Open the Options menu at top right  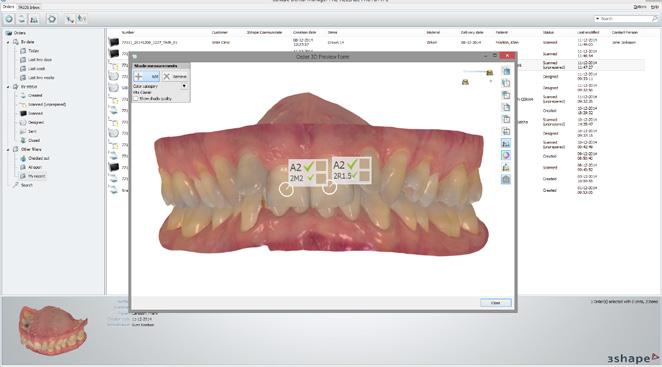[640, 7]
